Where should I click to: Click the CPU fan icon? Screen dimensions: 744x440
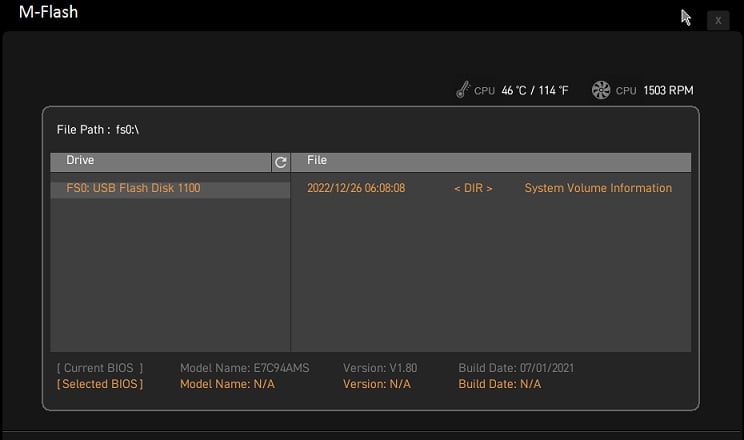[601, 90]
